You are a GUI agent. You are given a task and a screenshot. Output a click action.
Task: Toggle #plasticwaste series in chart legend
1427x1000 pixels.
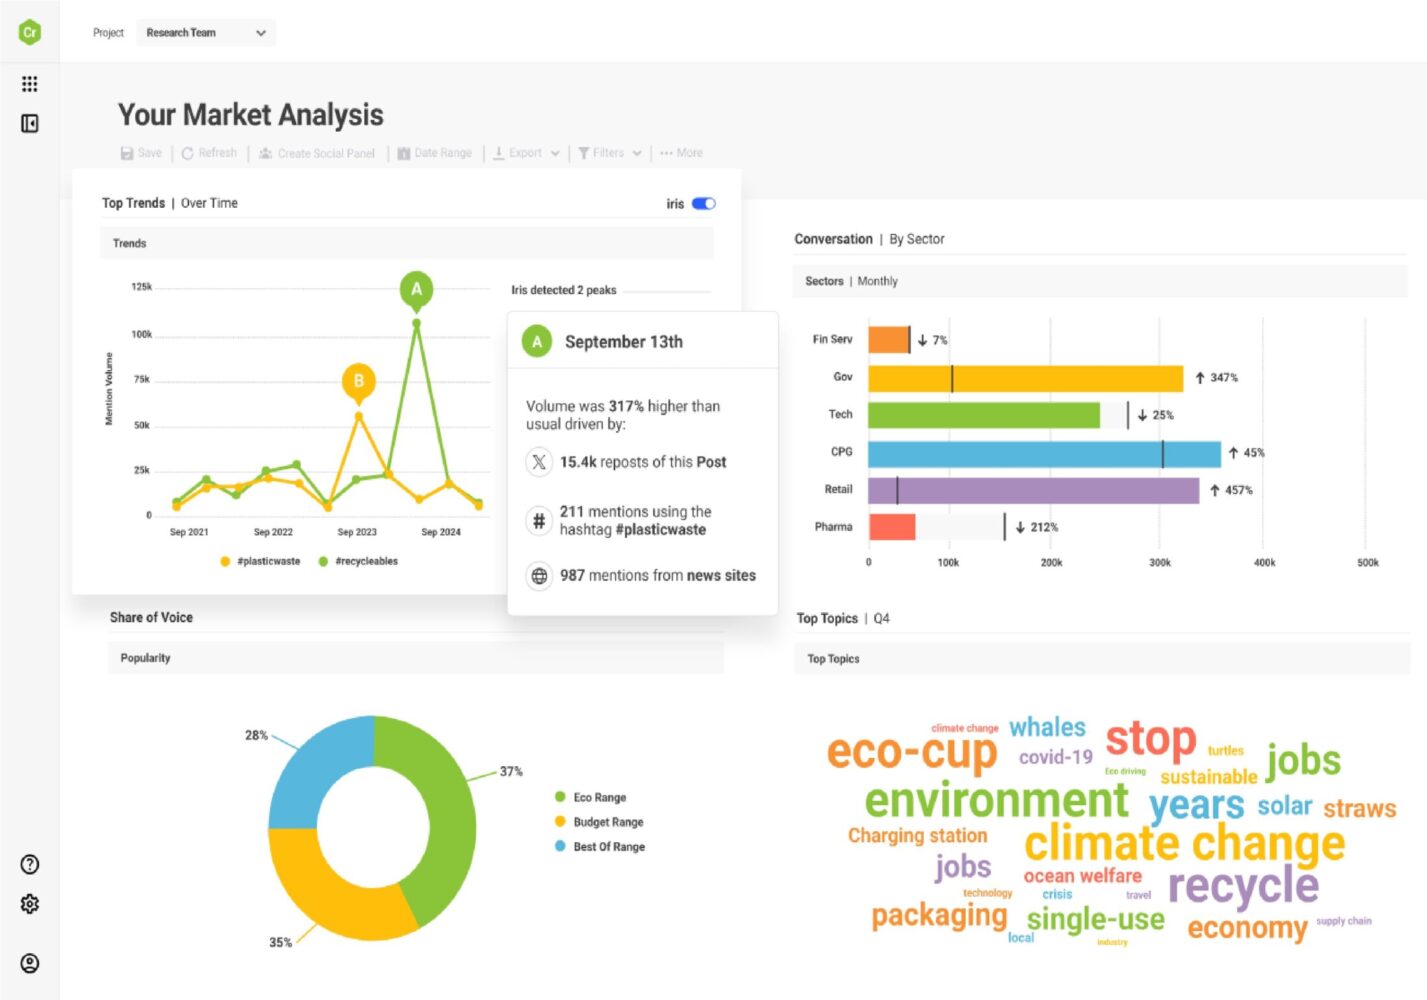coord(260,561)
